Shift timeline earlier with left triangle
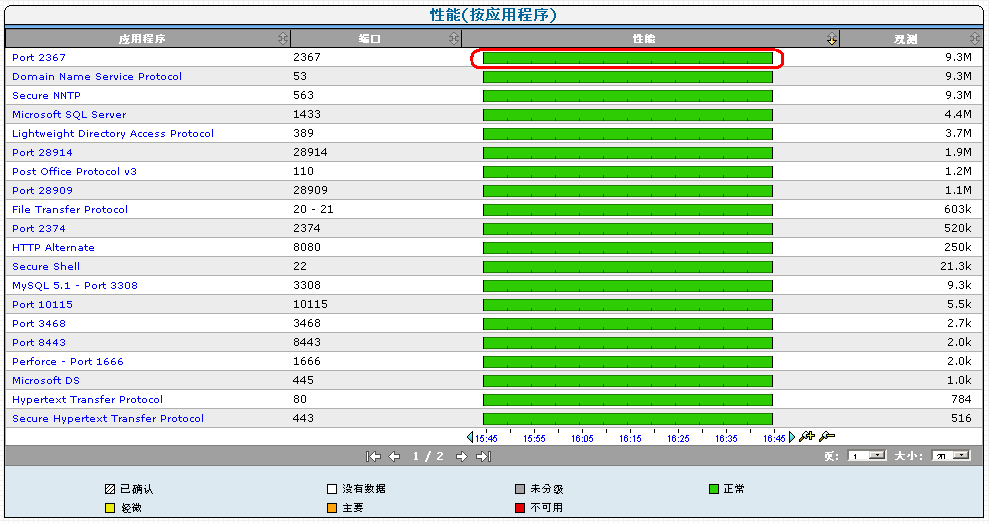This screenshot has width=989, height=523. pos(470,437)
